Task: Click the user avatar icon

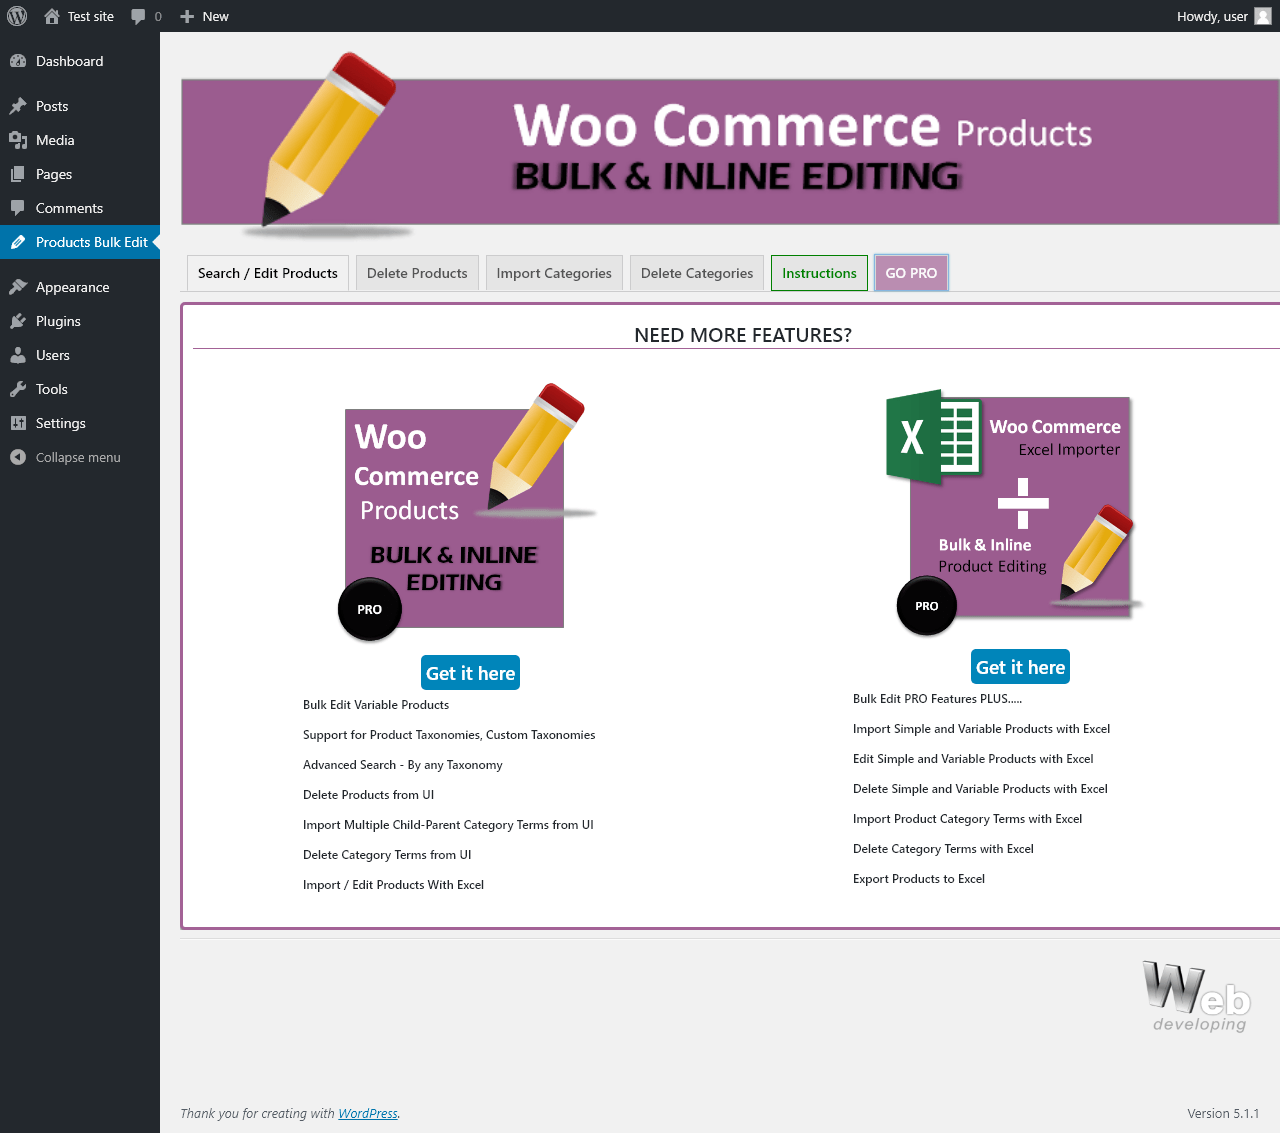Action: (1263, 16)
